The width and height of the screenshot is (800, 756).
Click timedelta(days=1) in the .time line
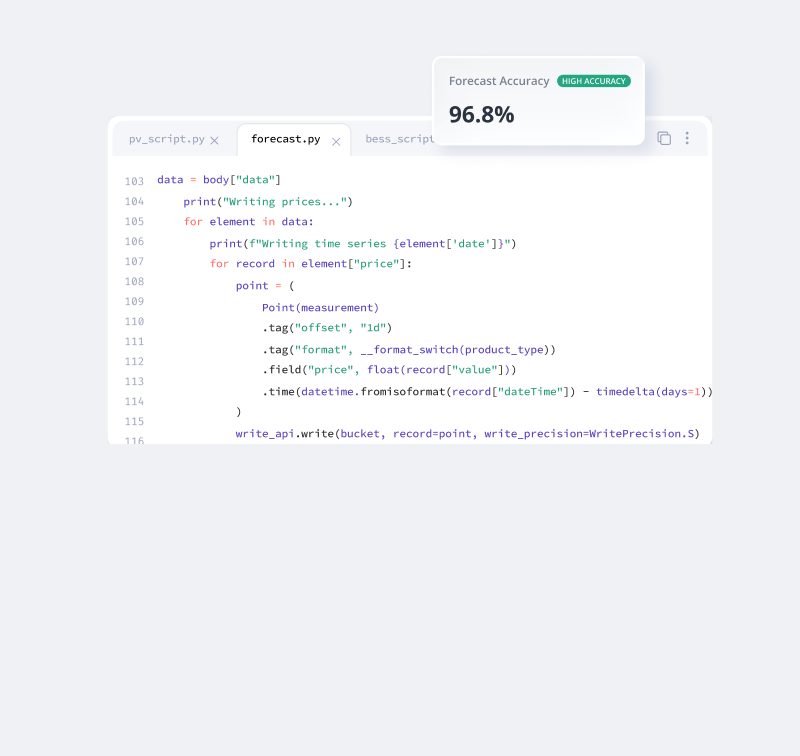pos(651,392)
